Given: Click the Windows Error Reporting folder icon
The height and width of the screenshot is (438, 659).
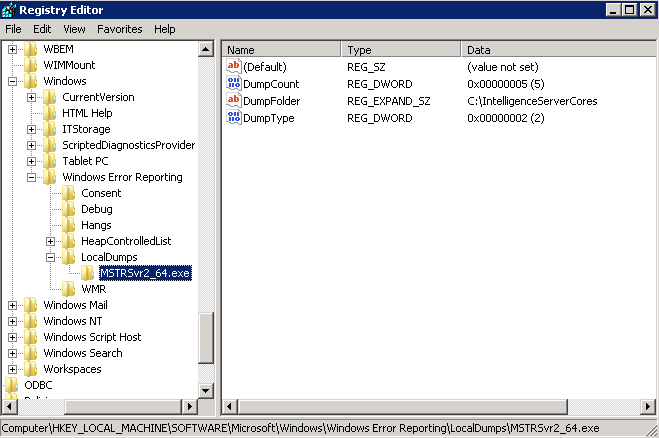Looking at the screenshot, I should pyautogui.click(x=50, y=177).
